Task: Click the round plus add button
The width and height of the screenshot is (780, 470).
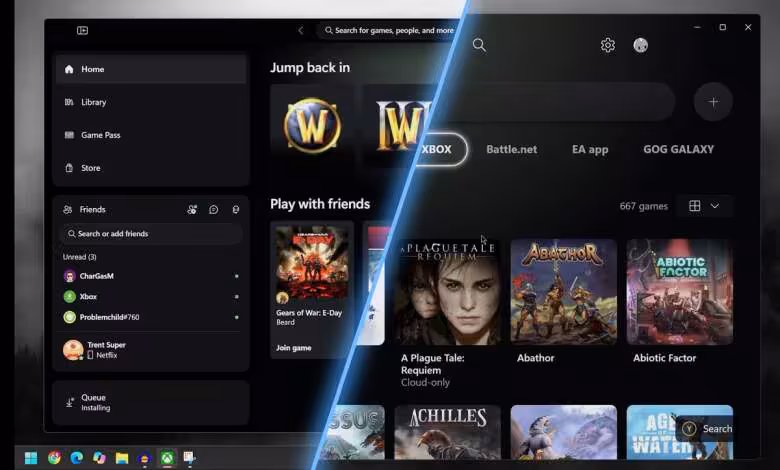Action: coord(713,102)
